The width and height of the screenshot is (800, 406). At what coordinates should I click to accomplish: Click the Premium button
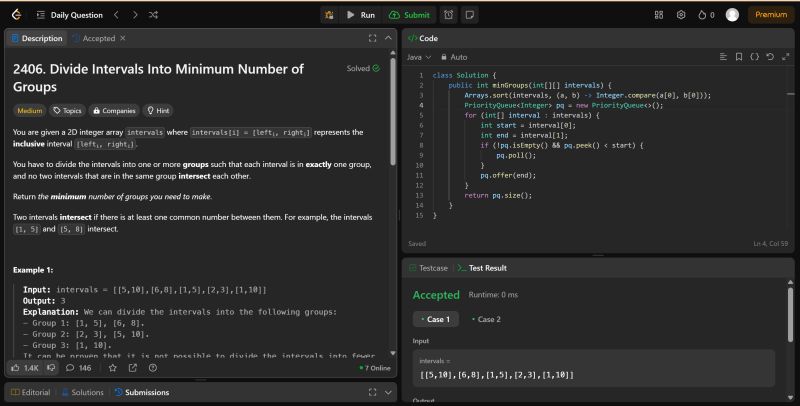[x=771, y=15]
